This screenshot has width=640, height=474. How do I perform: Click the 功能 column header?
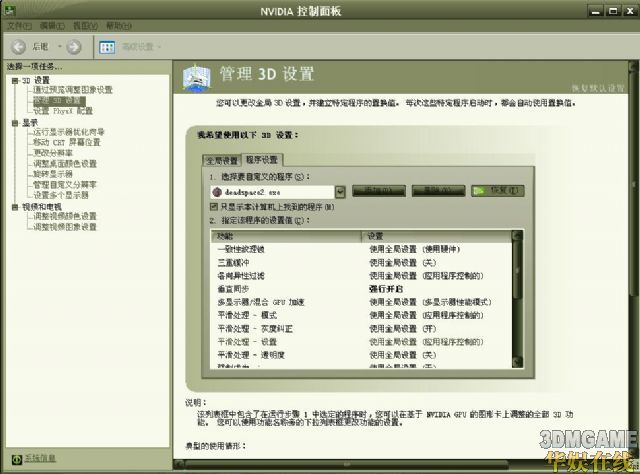(287, 236)
